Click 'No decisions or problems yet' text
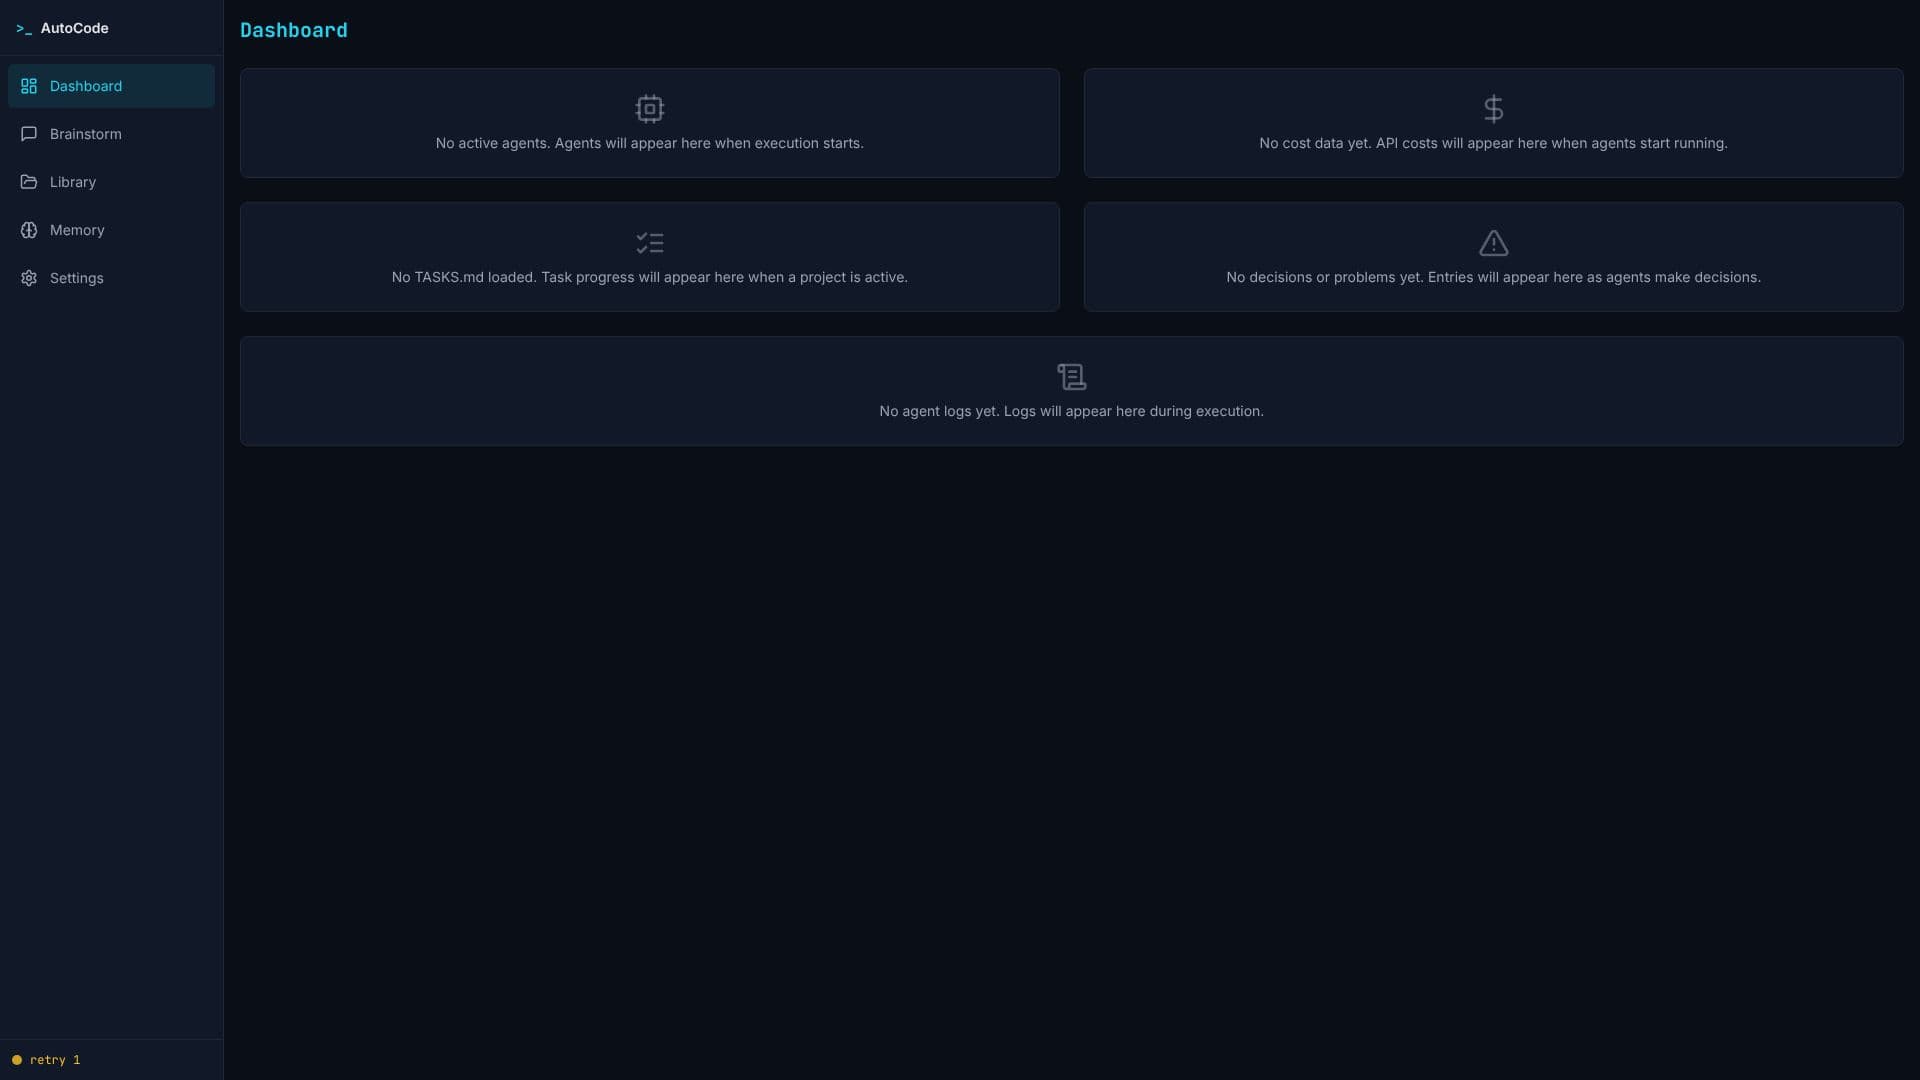 [x=1493, y=277]
